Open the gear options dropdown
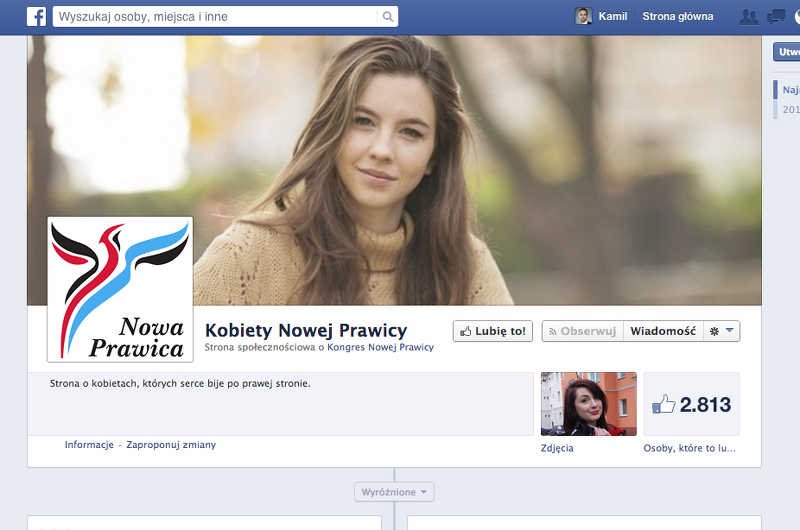The image size is (800, 530). [722, 331]
